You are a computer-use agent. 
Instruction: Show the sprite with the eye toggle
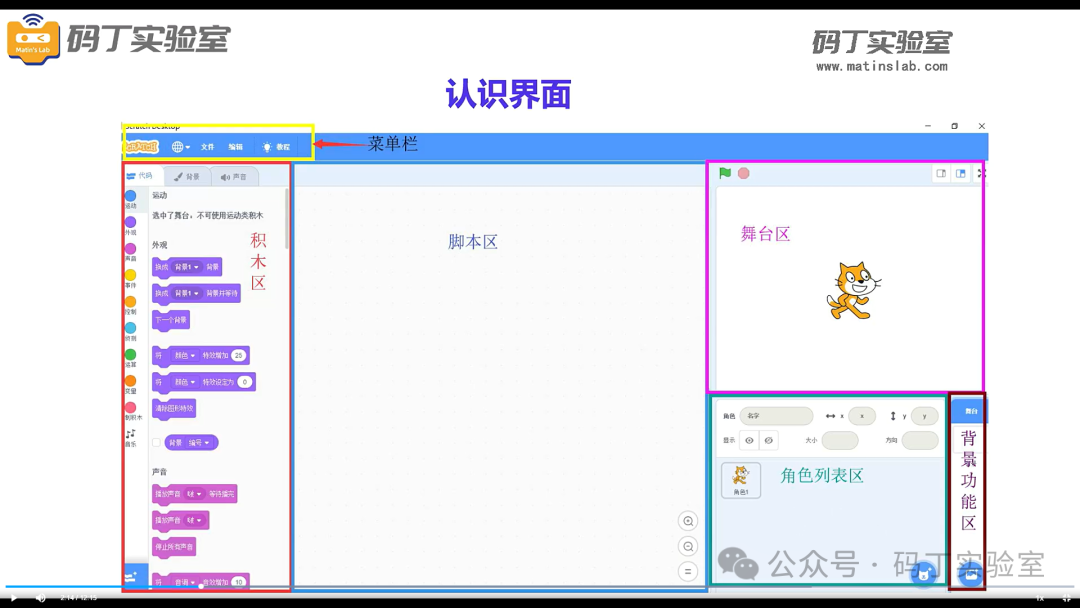point(751,440)
